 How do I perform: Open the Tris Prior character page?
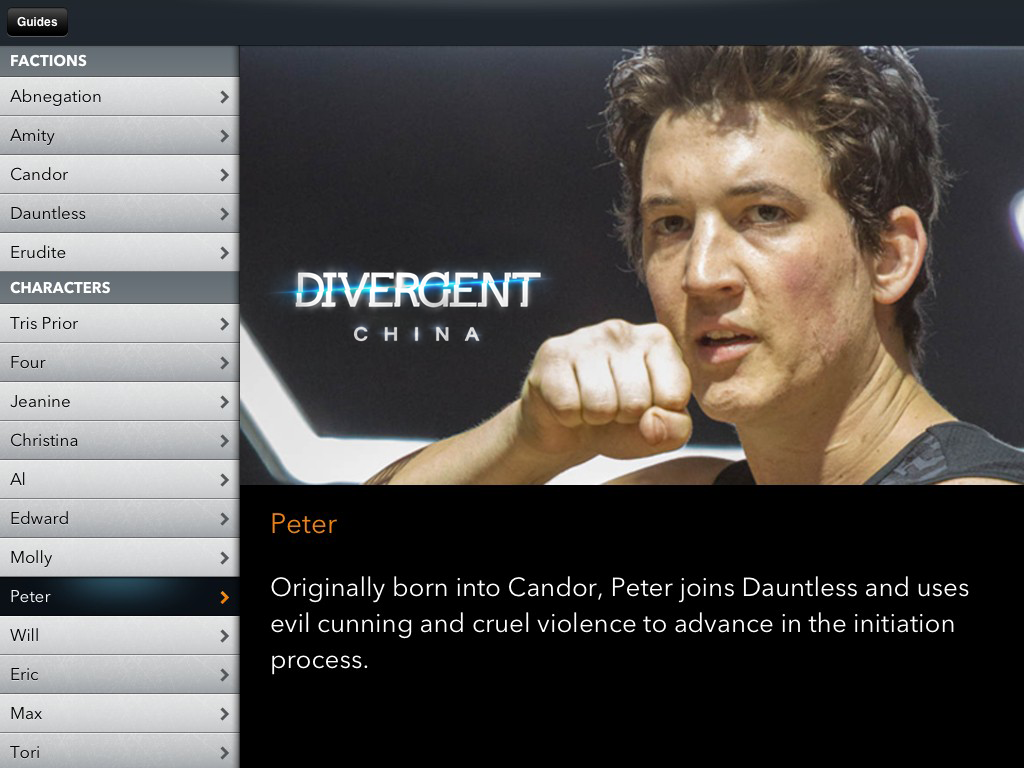tap(120, 323)
